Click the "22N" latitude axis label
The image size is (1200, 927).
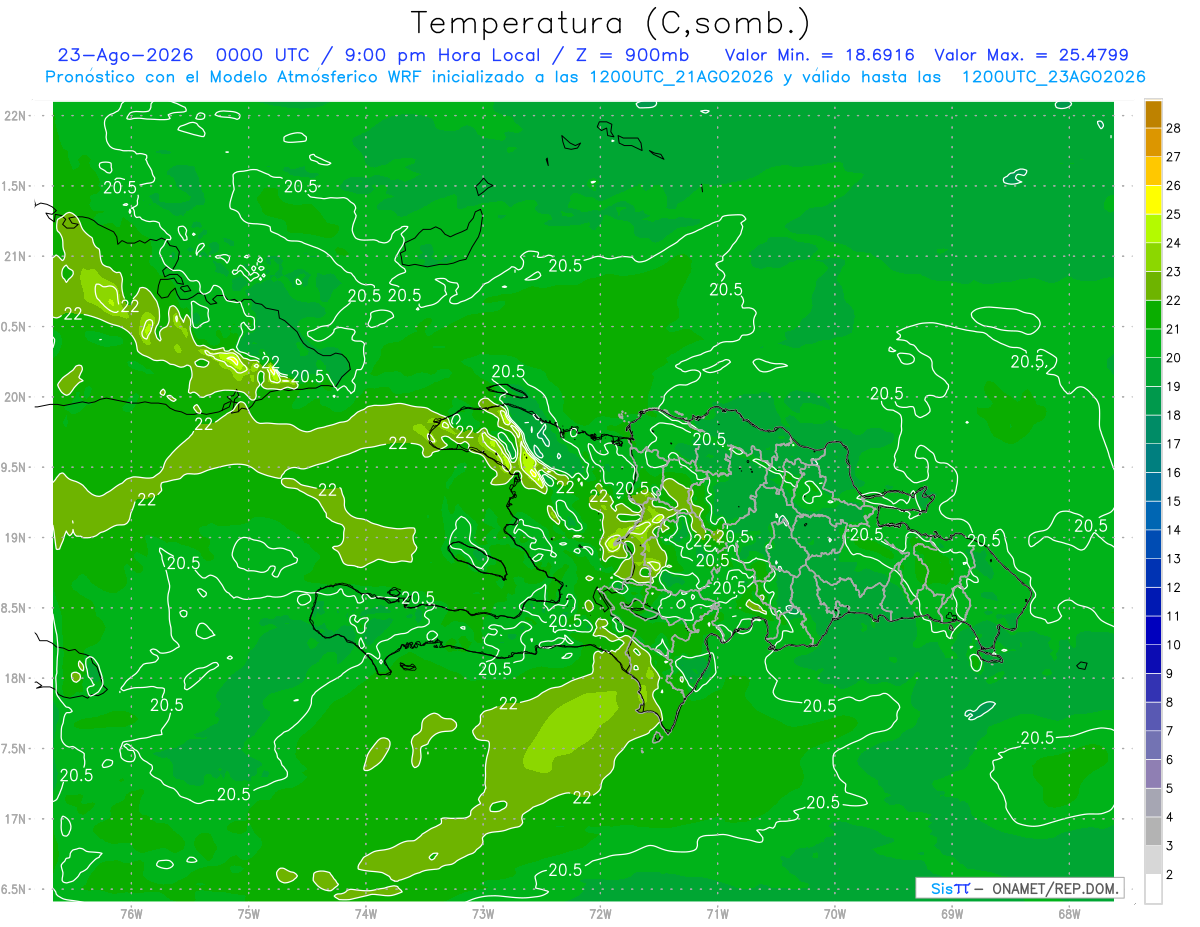(x=15, y=116)
